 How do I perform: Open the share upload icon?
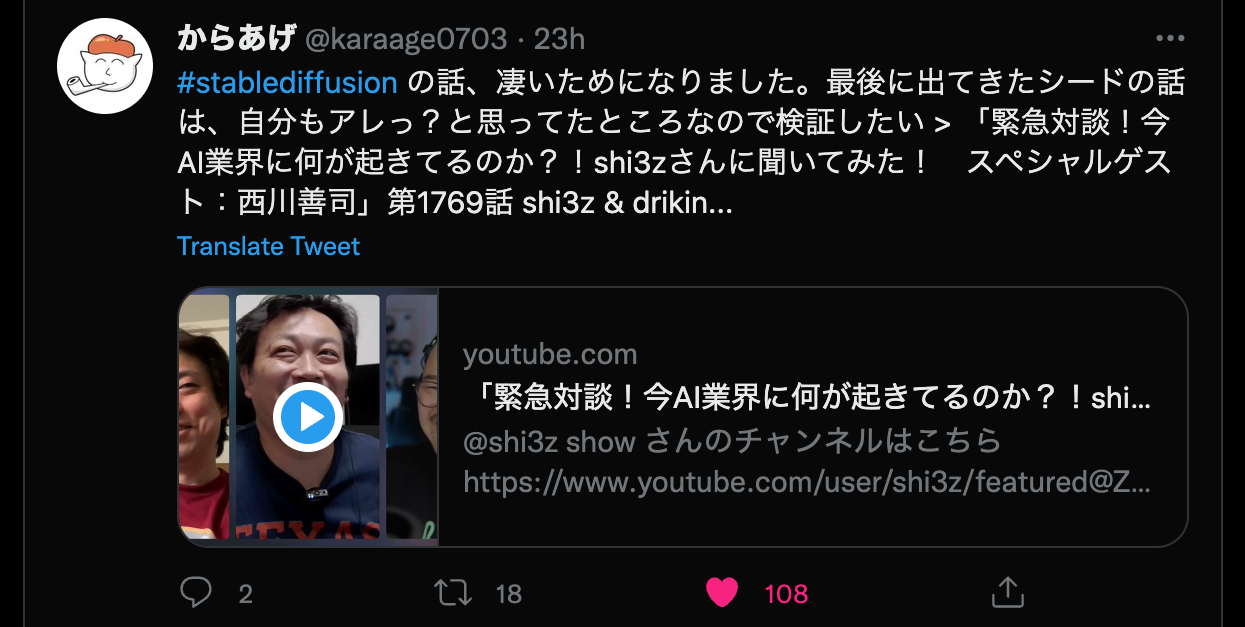1007,592
